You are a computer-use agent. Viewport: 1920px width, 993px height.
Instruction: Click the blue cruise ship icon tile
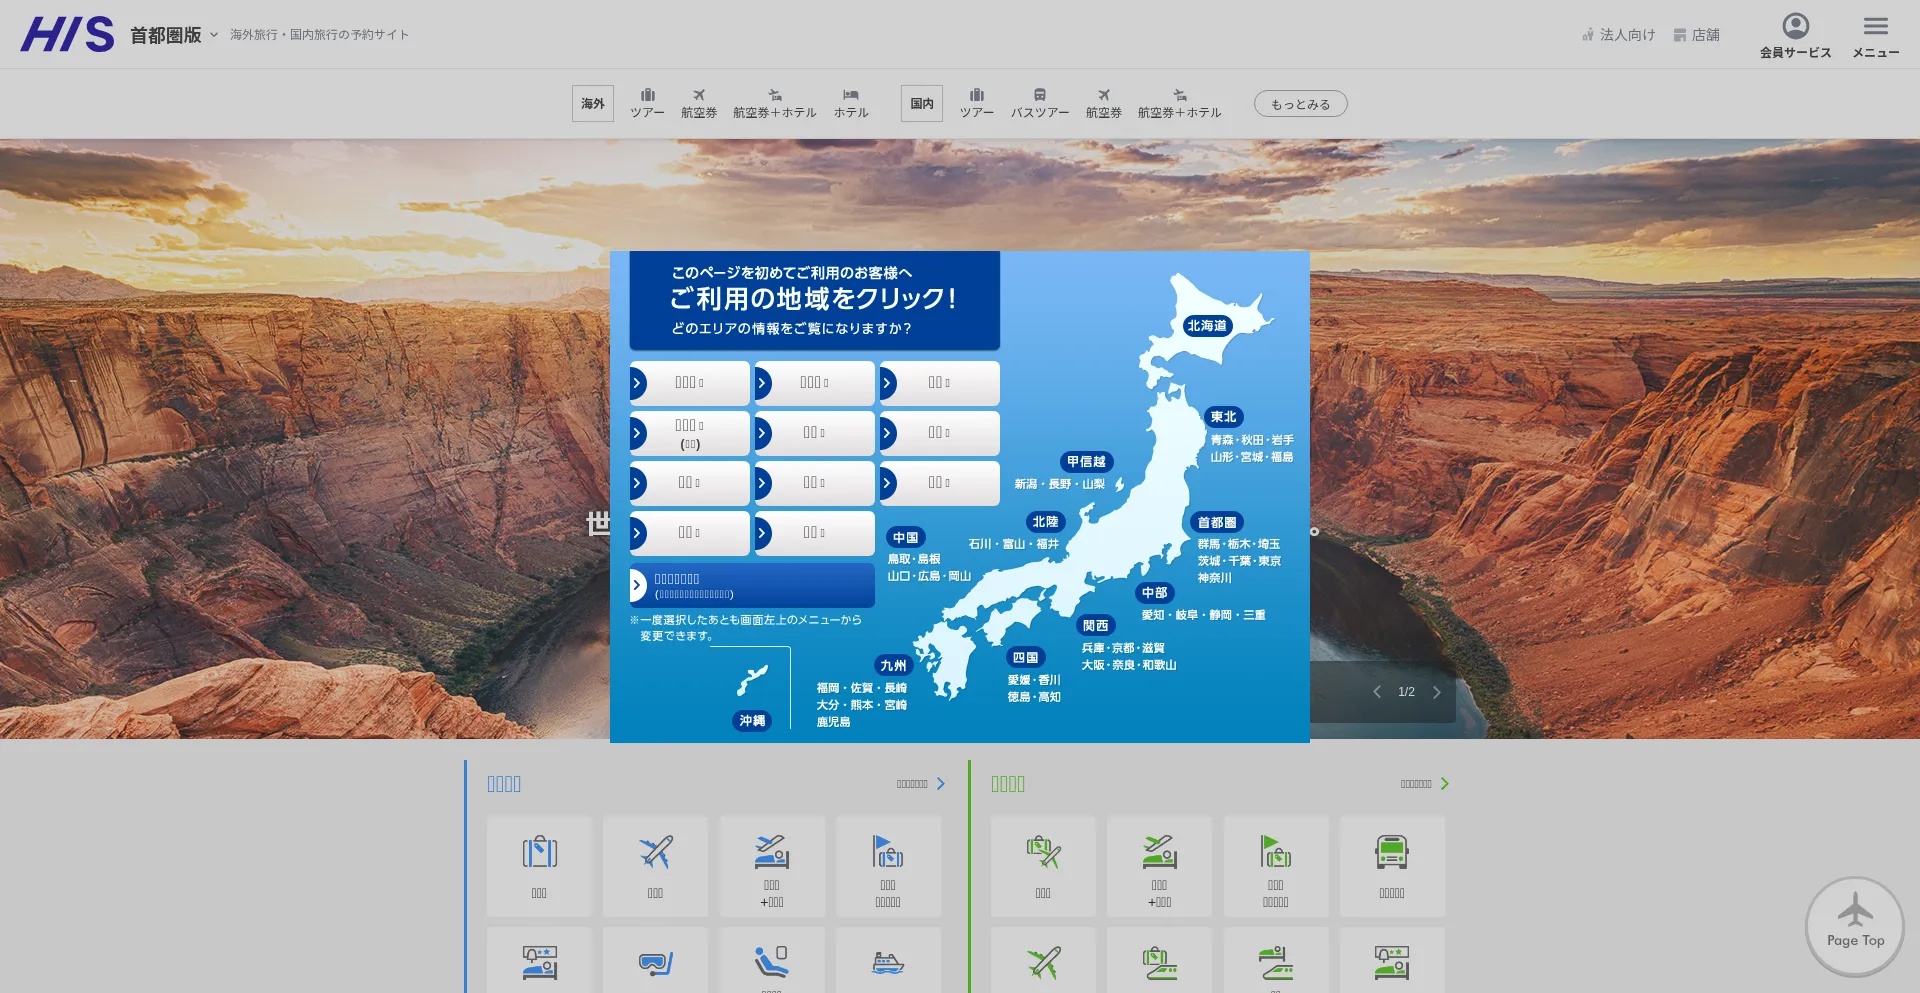click(x=887, y=962)
